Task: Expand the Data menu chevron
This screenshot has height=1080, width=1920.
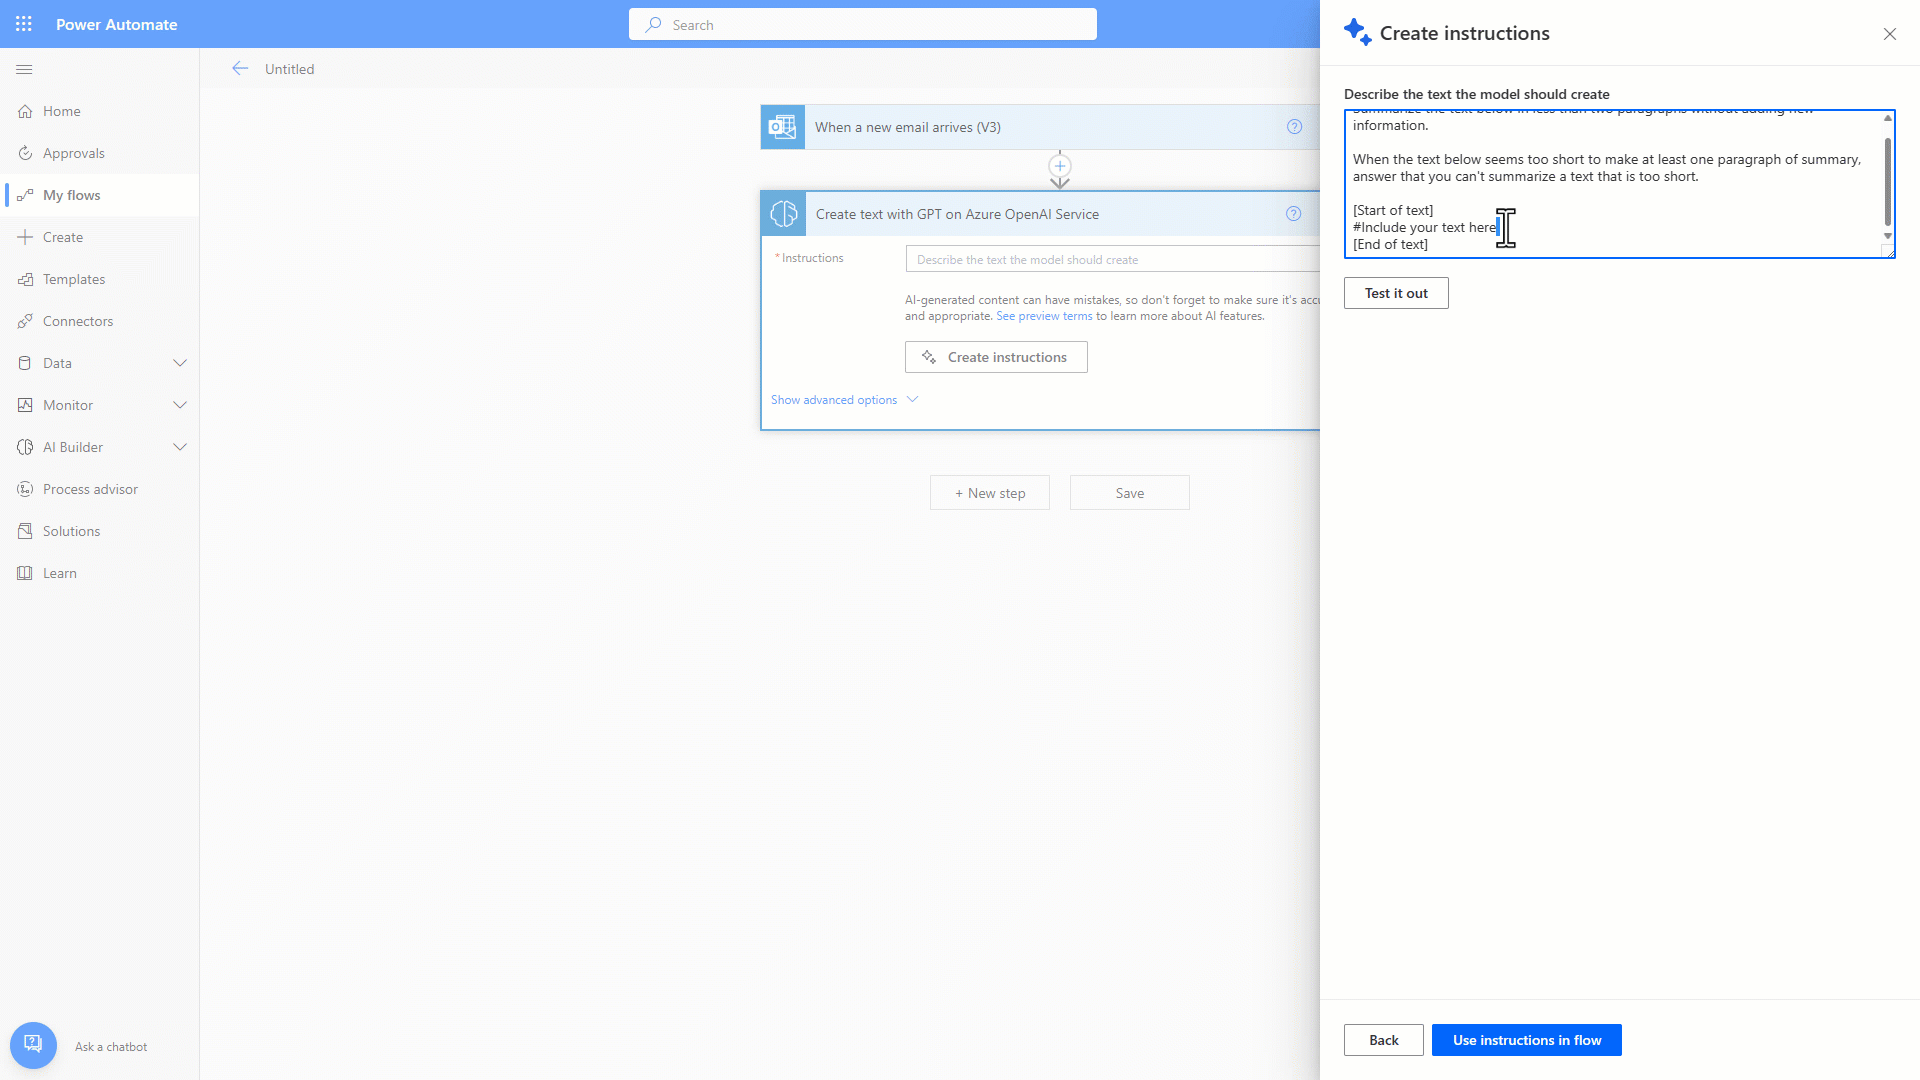Action: coord(180,363)
